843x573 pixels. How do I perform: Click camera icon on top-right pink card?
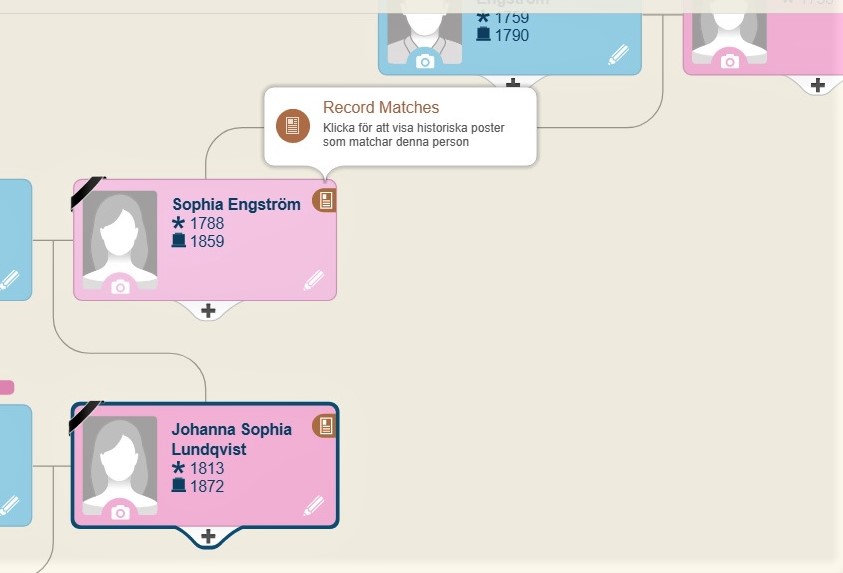[729, 61]
